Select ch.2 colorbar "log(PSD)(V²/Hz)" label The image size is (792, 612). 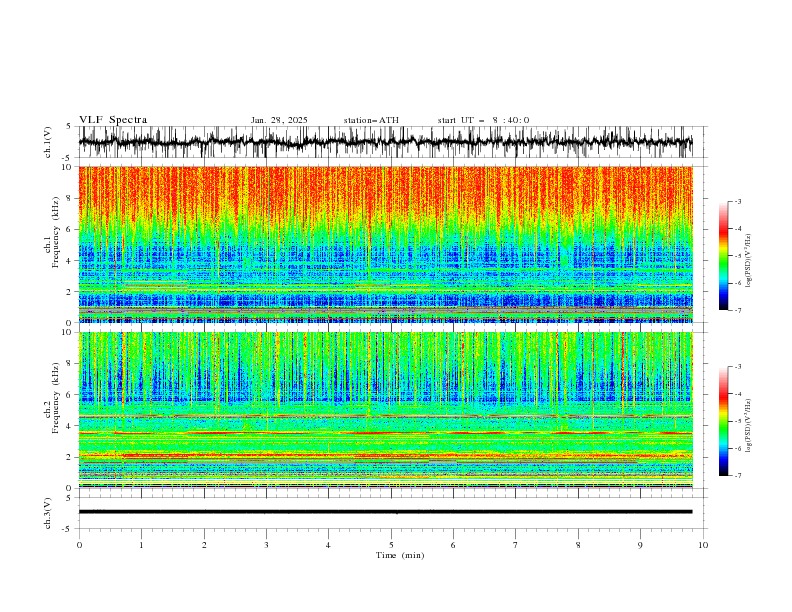point(749,426)
